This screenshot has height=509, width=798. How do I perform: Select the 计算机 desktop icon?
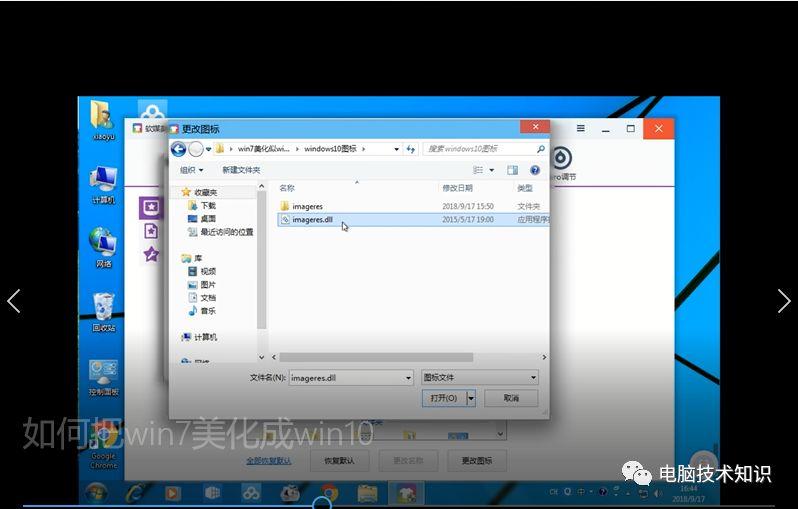pos(103,185)
